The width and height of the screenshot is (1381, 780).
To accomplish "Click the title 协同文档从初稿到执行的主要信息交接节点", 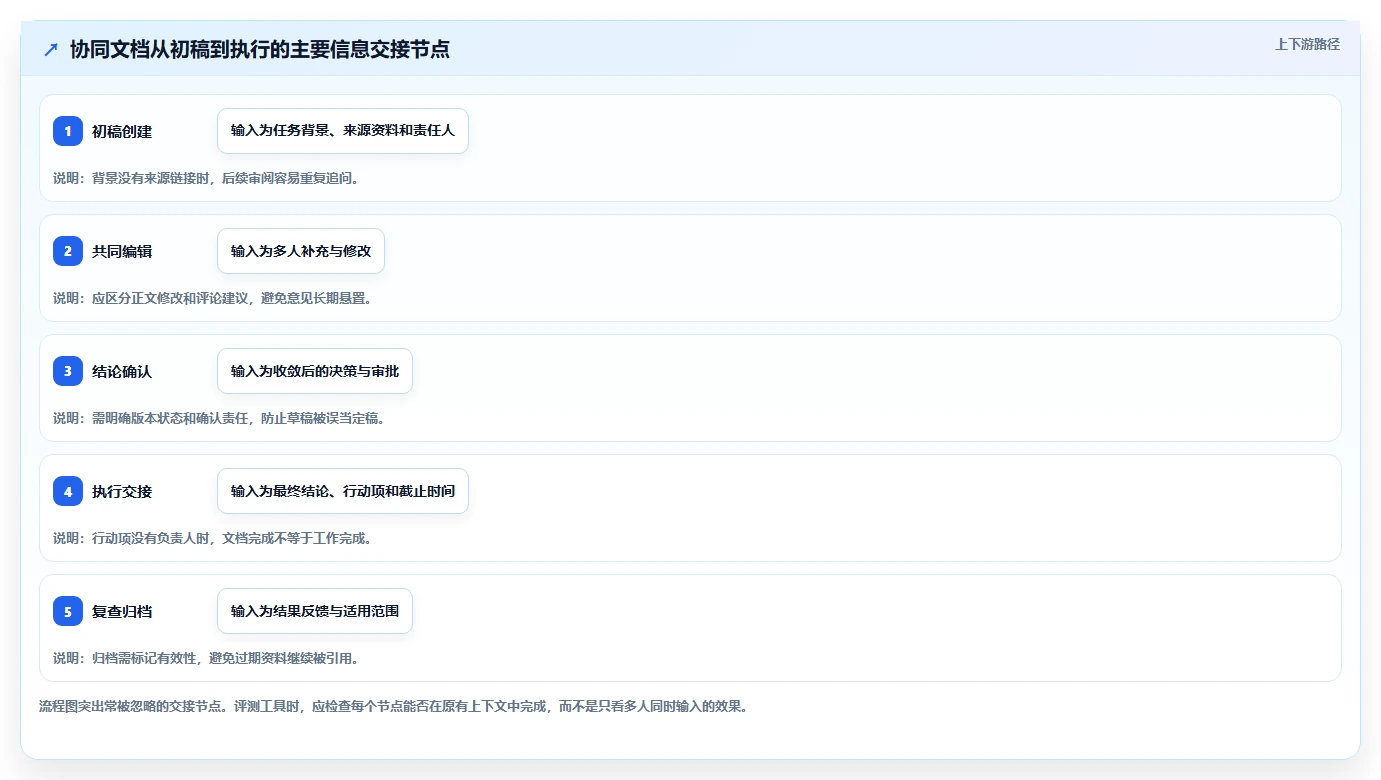I will [x=260, y=49].
